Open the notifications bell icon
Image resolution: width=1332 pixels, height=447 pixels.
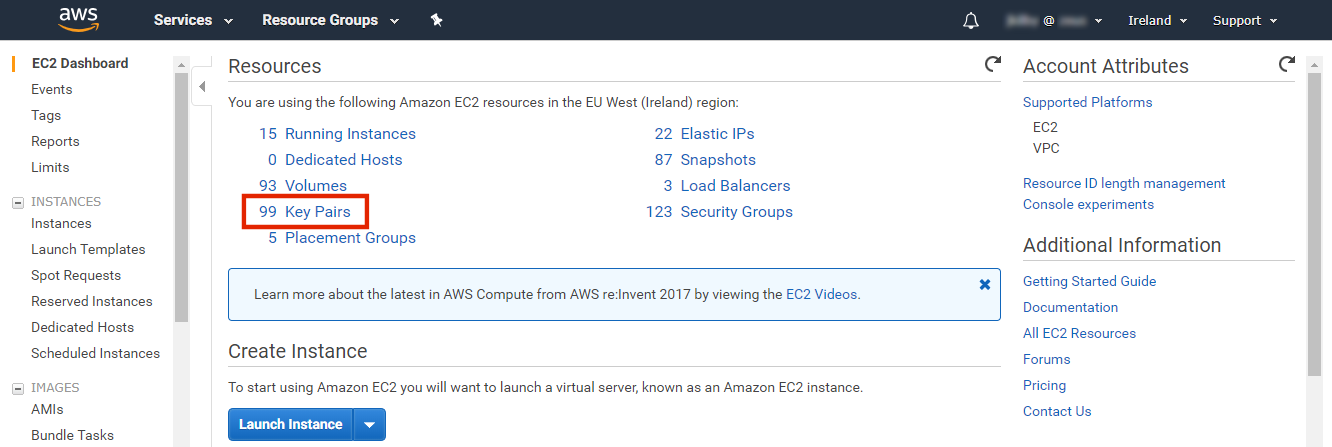tap(971, 21)
